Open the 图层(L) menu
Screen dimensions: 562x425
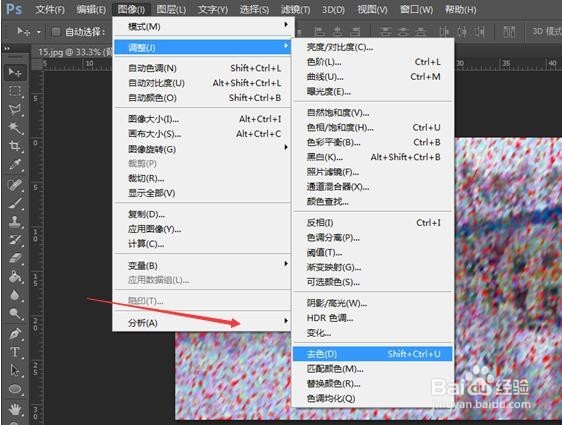coord(171,9)
